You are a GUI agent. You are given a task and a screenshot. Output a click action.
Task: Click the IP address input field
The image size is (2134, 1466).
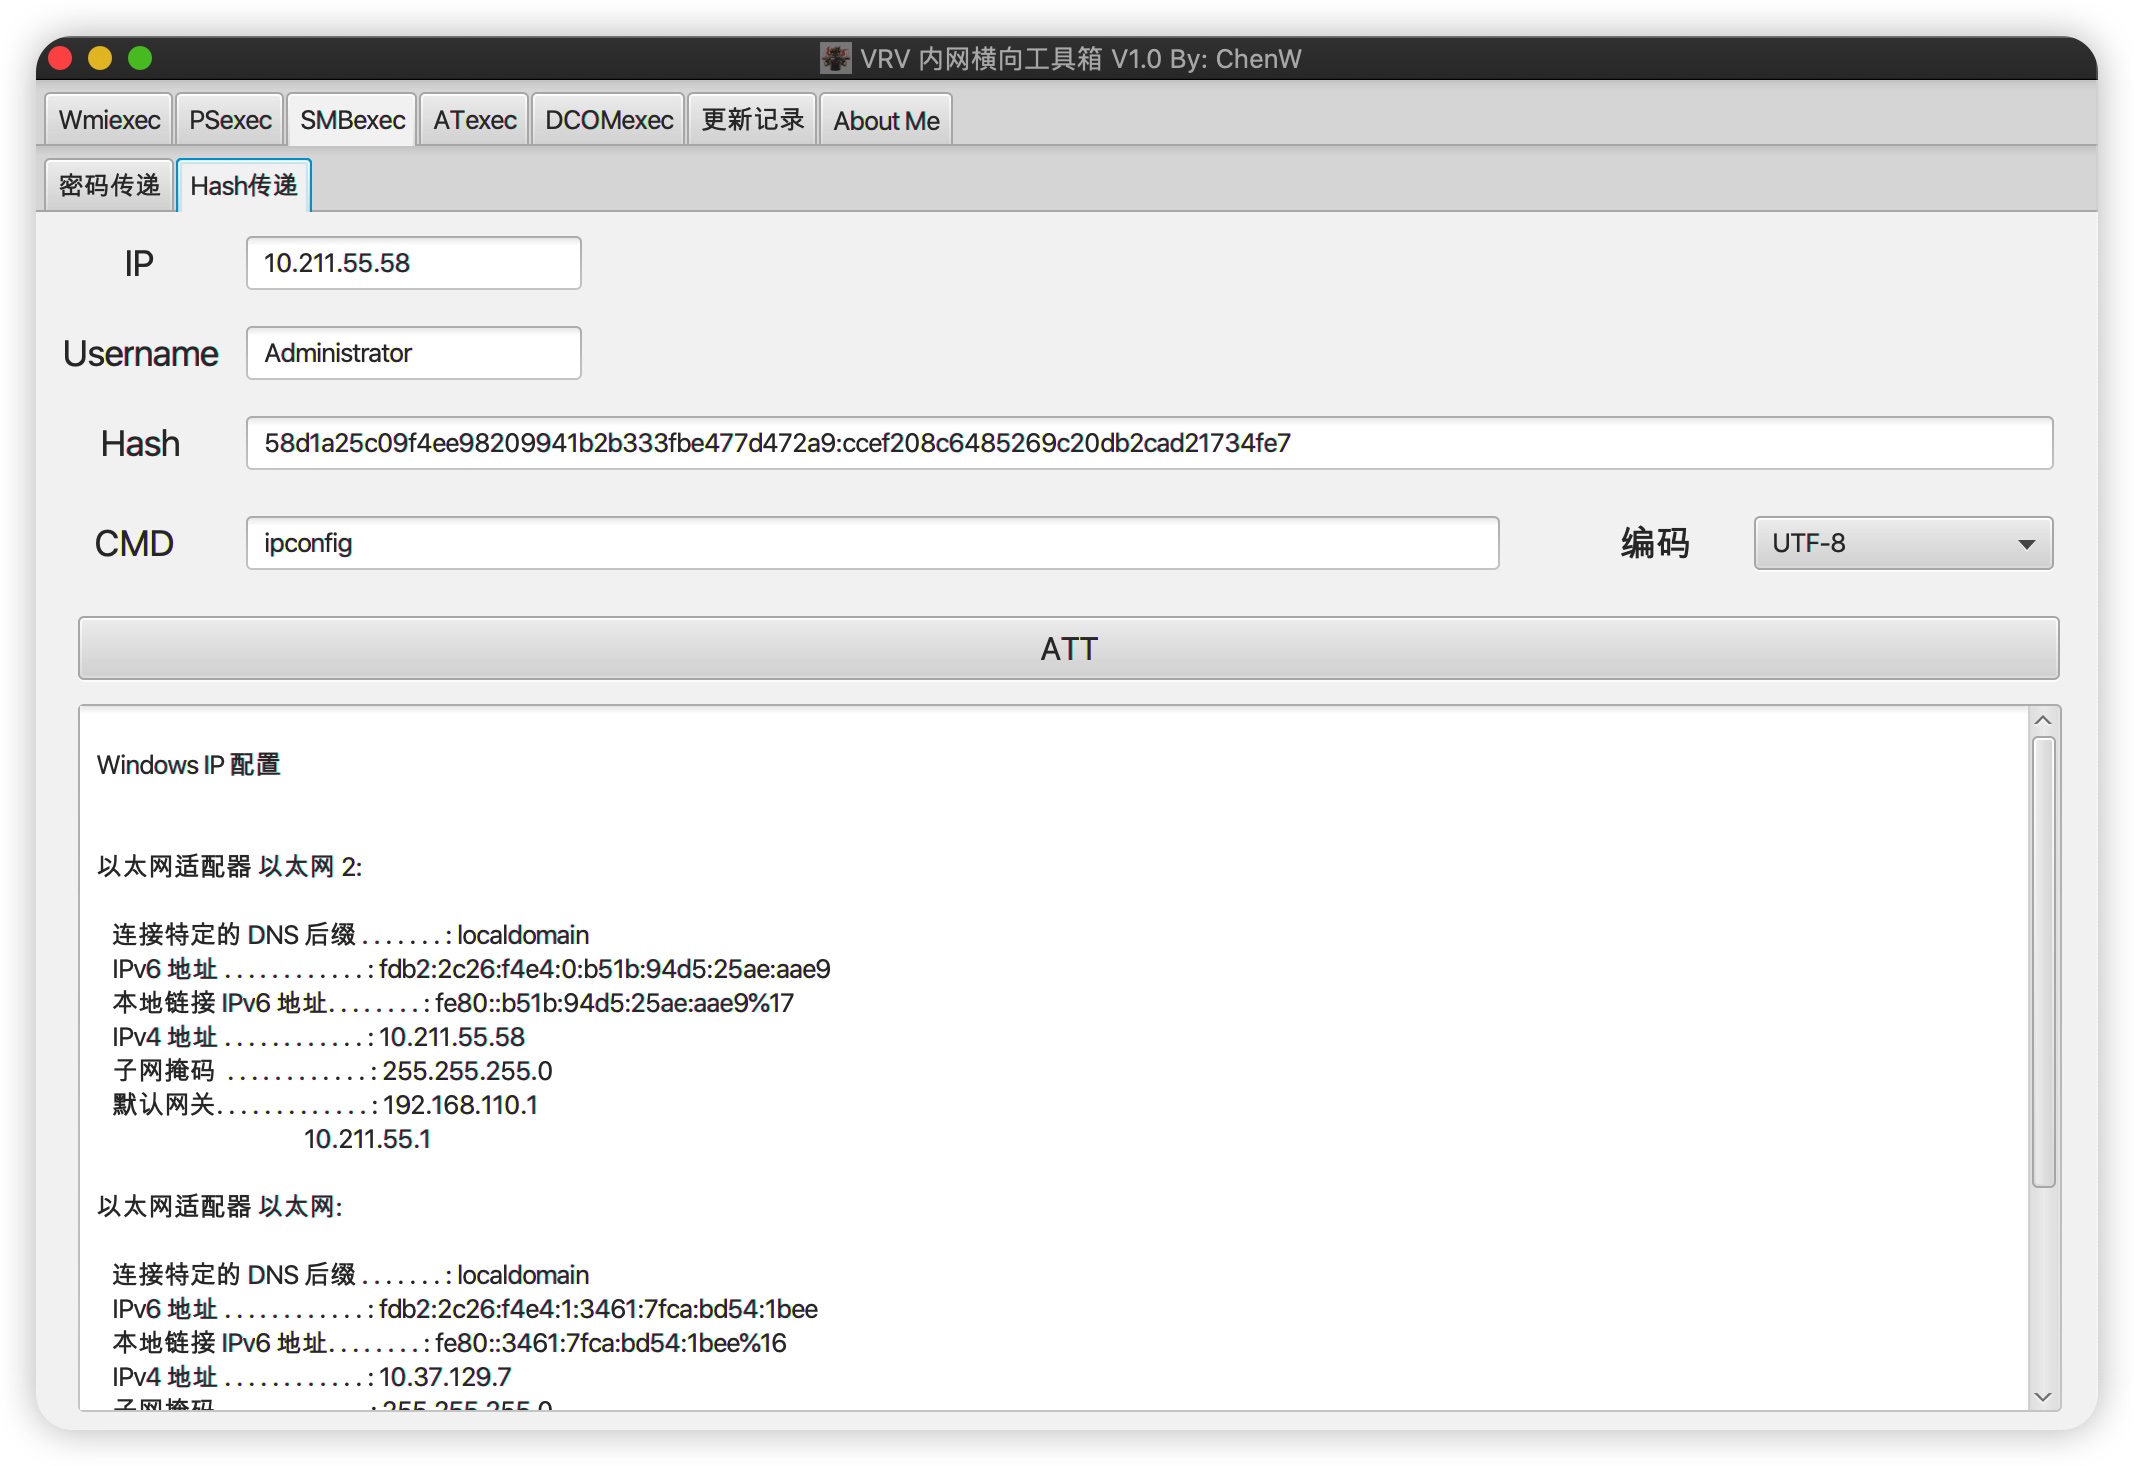pos(413,263)
